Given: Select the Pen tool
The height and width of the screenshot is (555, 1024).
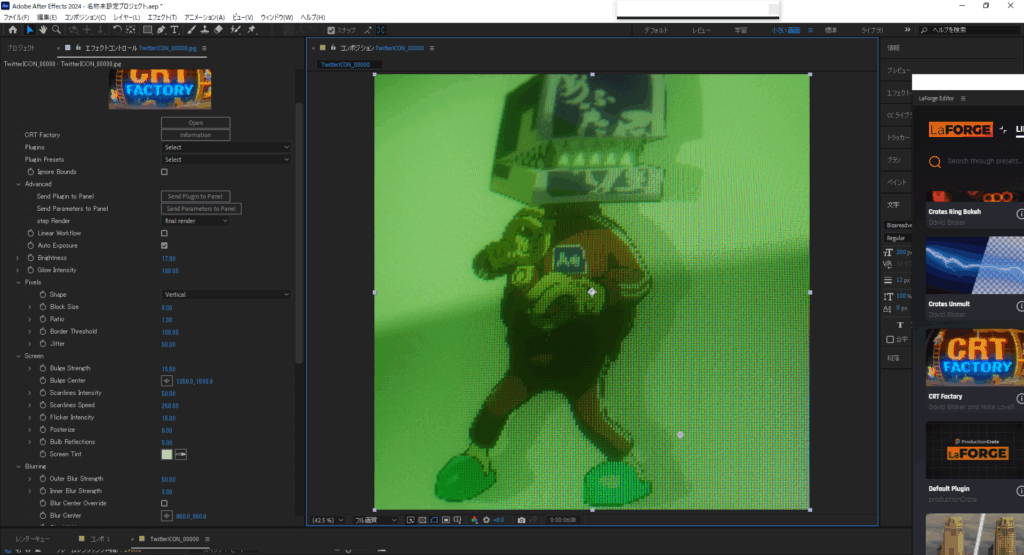Looking at the screenshot, I should click(161, 30).
